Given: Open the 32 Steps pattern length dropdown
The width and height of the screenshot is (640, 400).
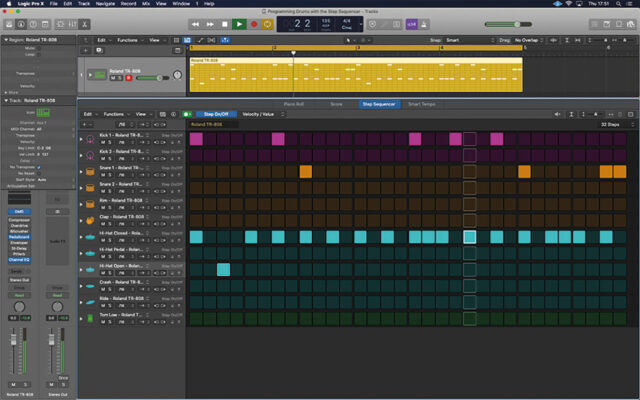Looking at the screenshot, I should coord(617,124).
